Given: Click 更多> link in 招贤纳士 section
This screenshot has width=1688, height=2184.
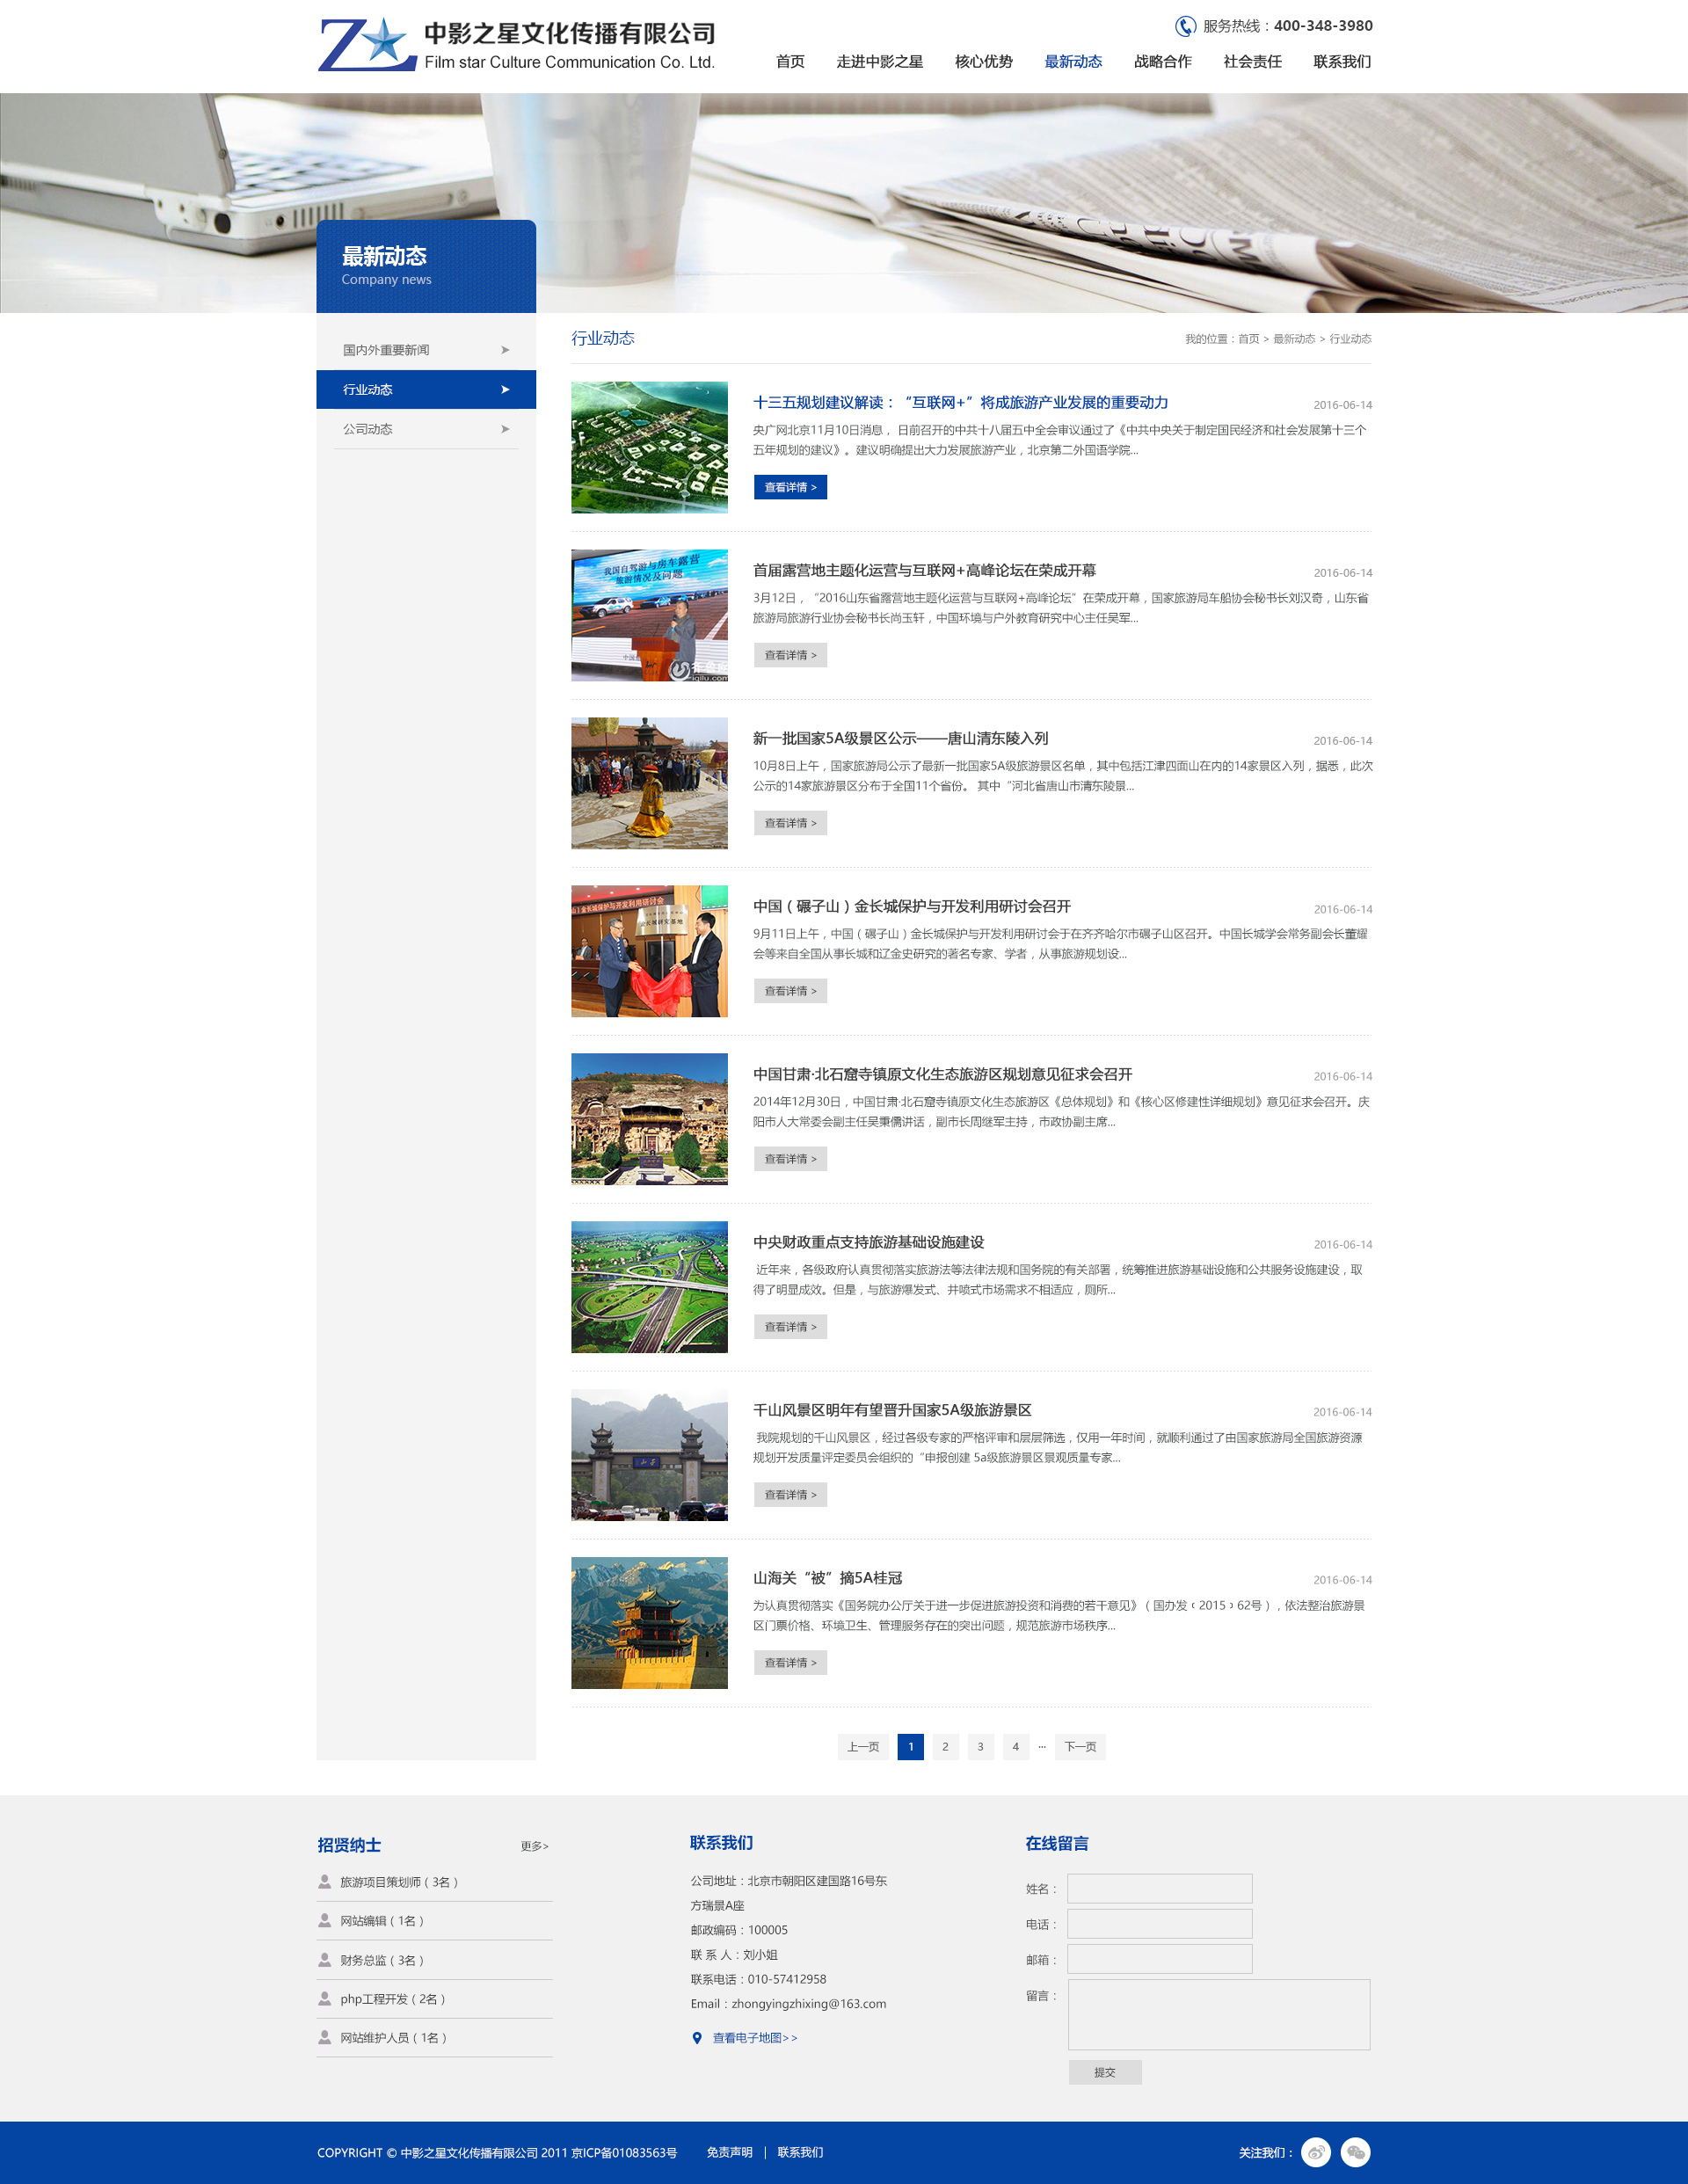Looking at the screenshot, I should pyautogui.click(x=534, y=1846).
